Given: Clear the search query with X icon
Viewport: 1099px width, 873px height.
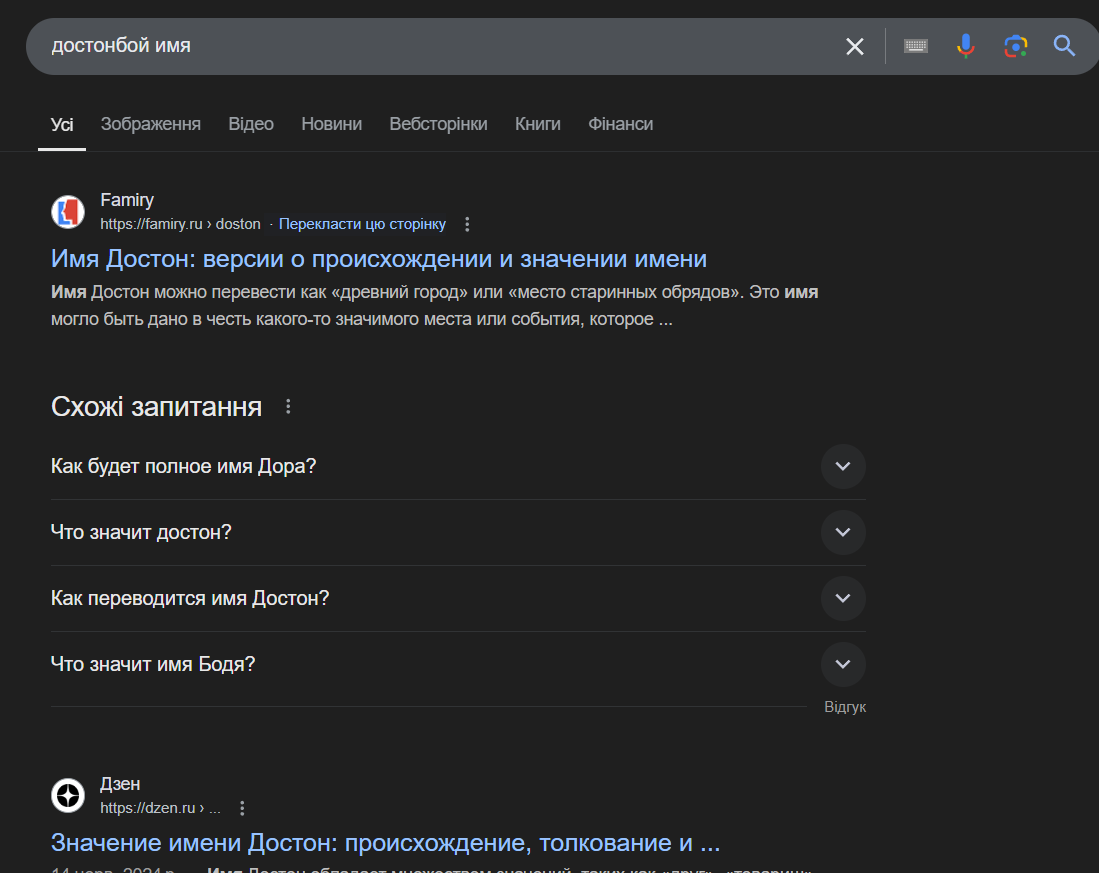Looking at the screenshot, I should (x=854, y=46).
